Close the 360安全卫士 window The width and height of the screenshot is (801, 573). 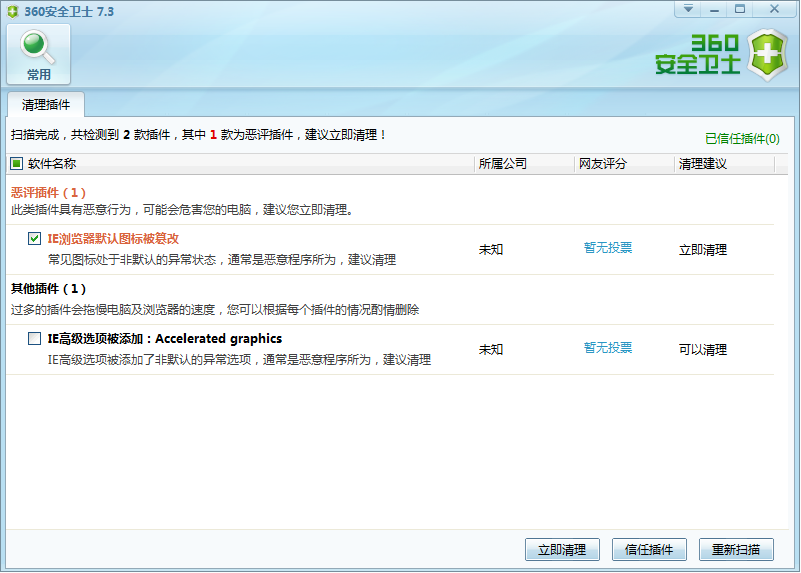coord(773,9)
